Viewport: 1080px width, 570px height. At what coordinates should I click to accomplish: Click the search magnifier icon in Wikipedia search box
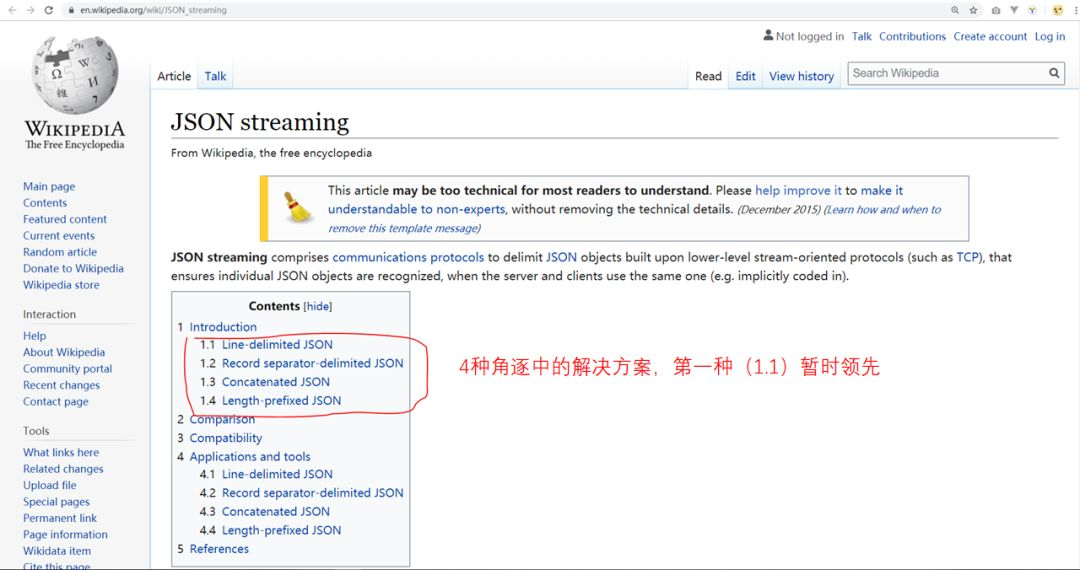(1054, 73)
